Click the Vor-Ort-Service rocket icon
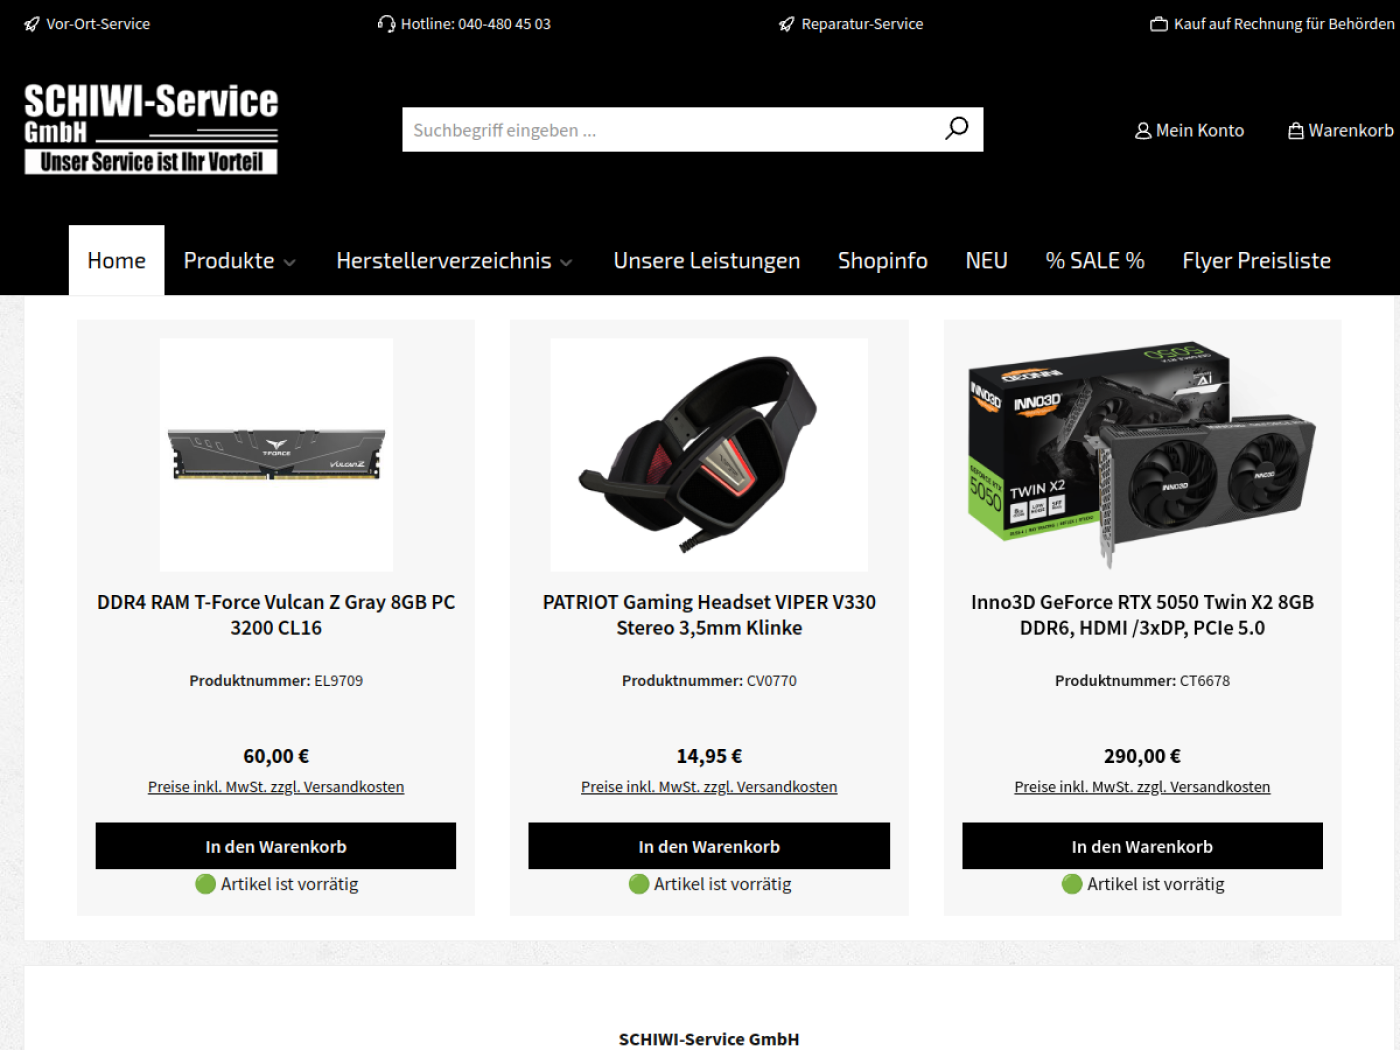1400x1050 pixels. (32, 24)
